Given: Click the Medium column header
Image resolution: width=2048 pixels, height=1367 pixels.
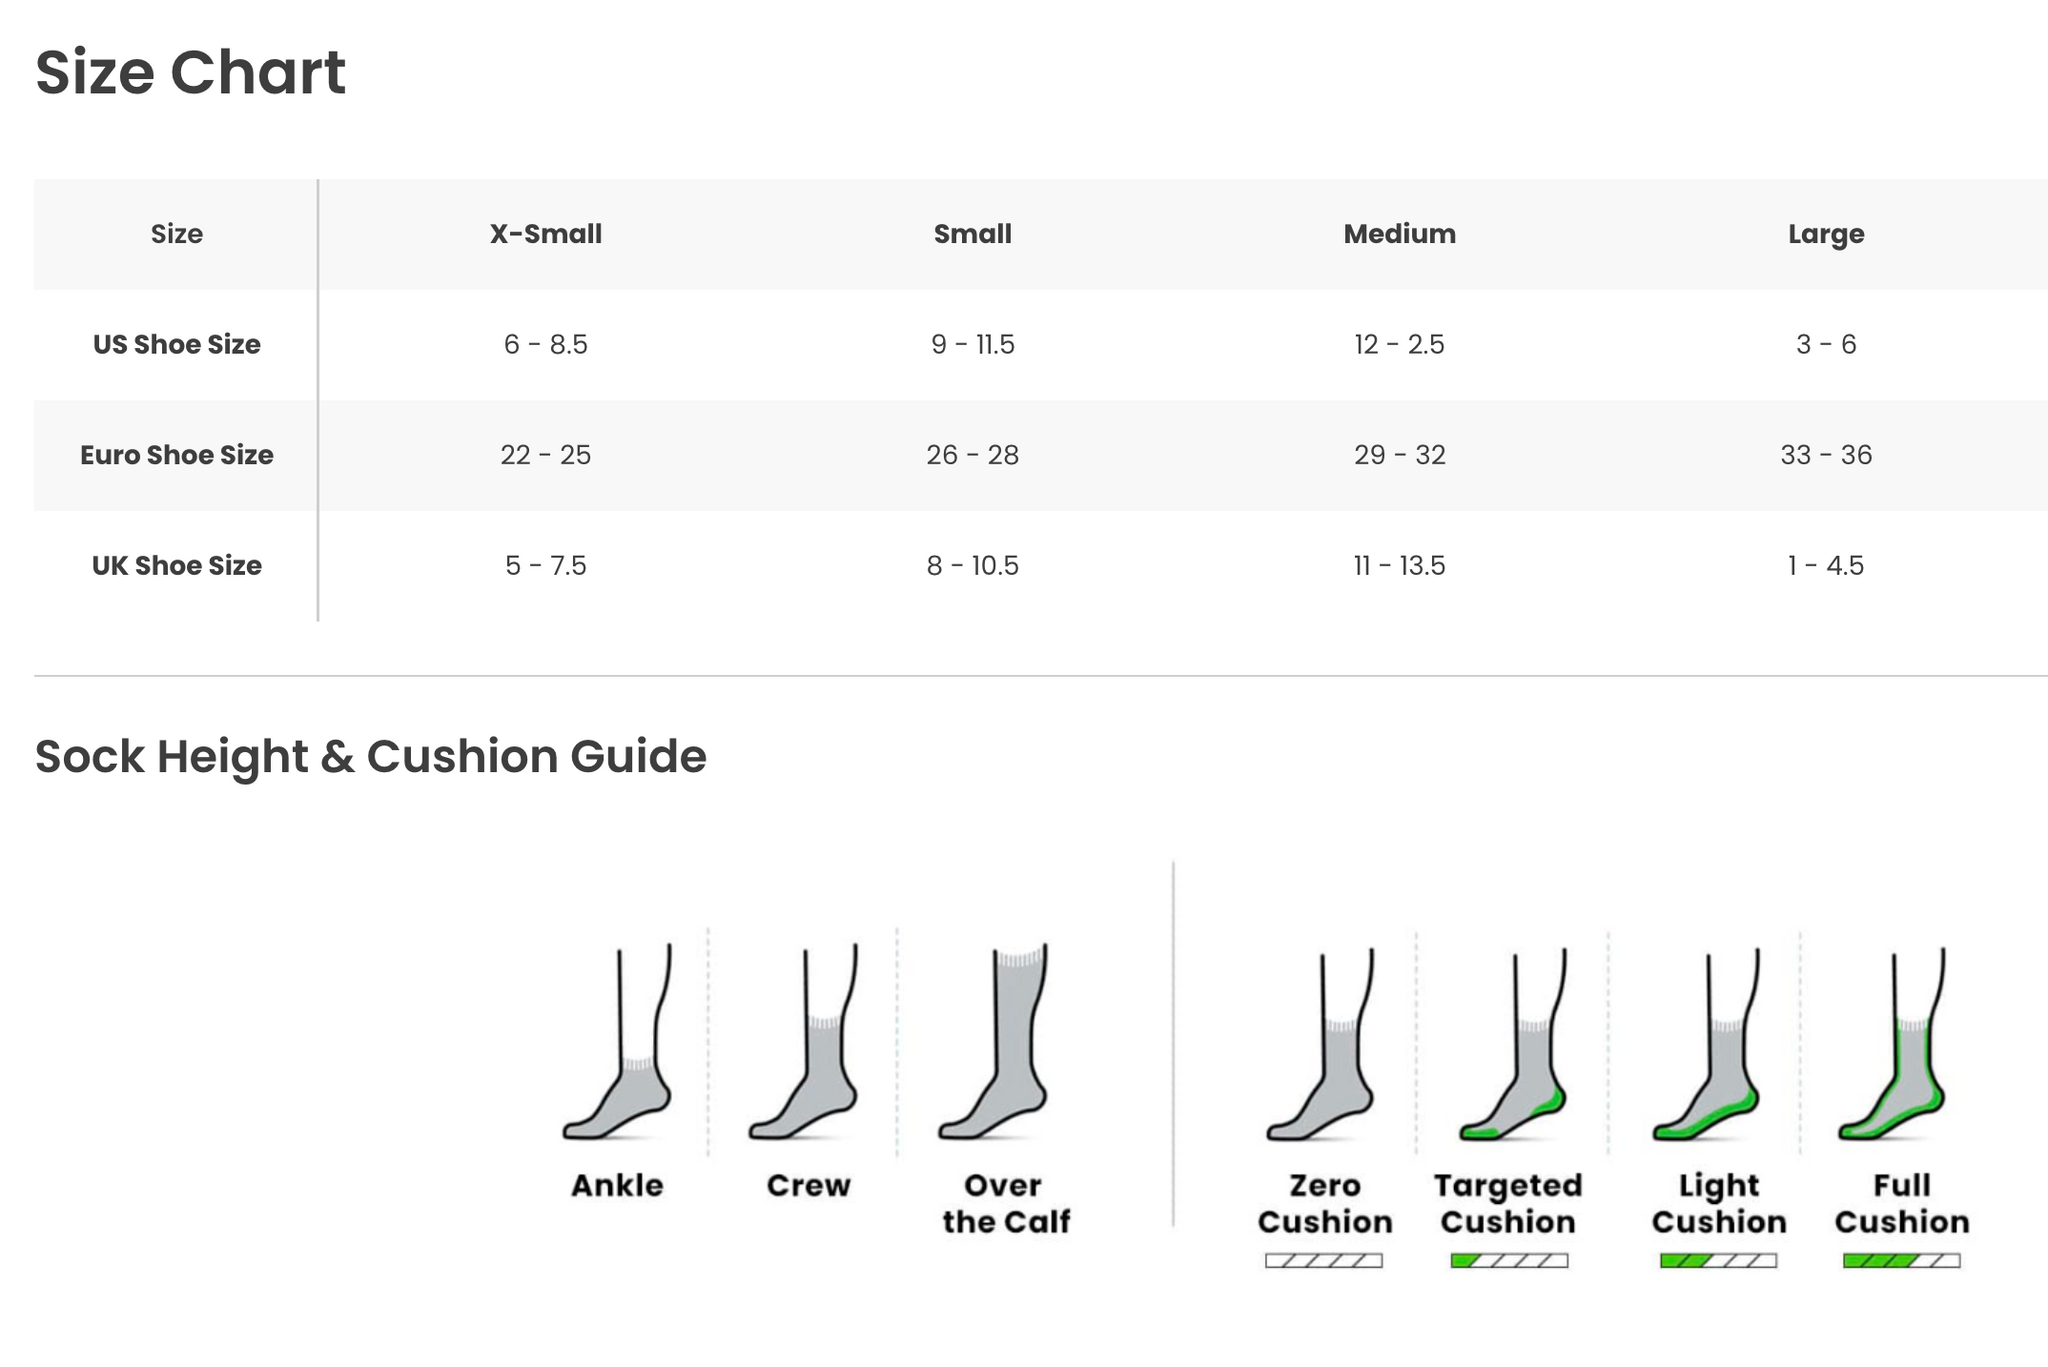Looking at the screenshot, I should point(1399,234).
